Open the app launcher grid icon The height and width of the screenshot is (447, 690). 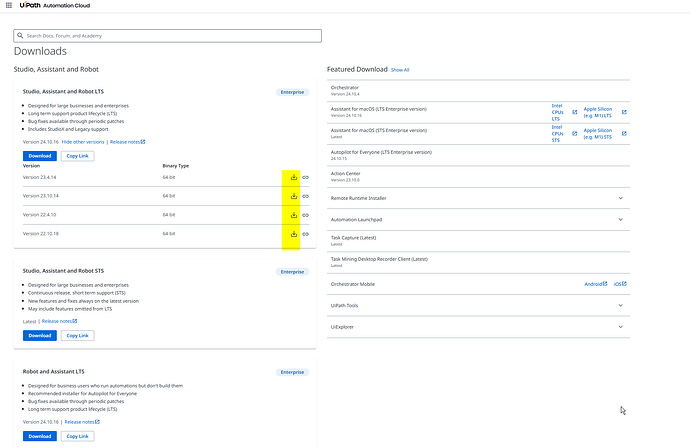(x=9, y=5)
